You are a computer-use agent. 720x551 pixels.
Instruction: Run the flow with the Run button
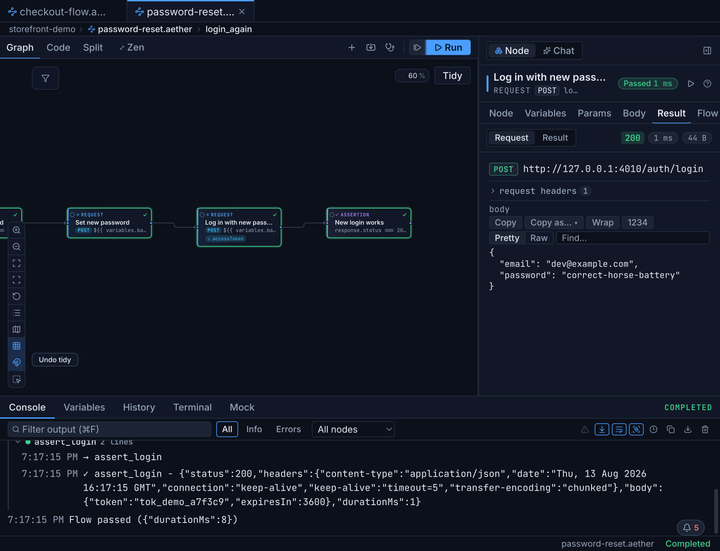coord(448,47)
